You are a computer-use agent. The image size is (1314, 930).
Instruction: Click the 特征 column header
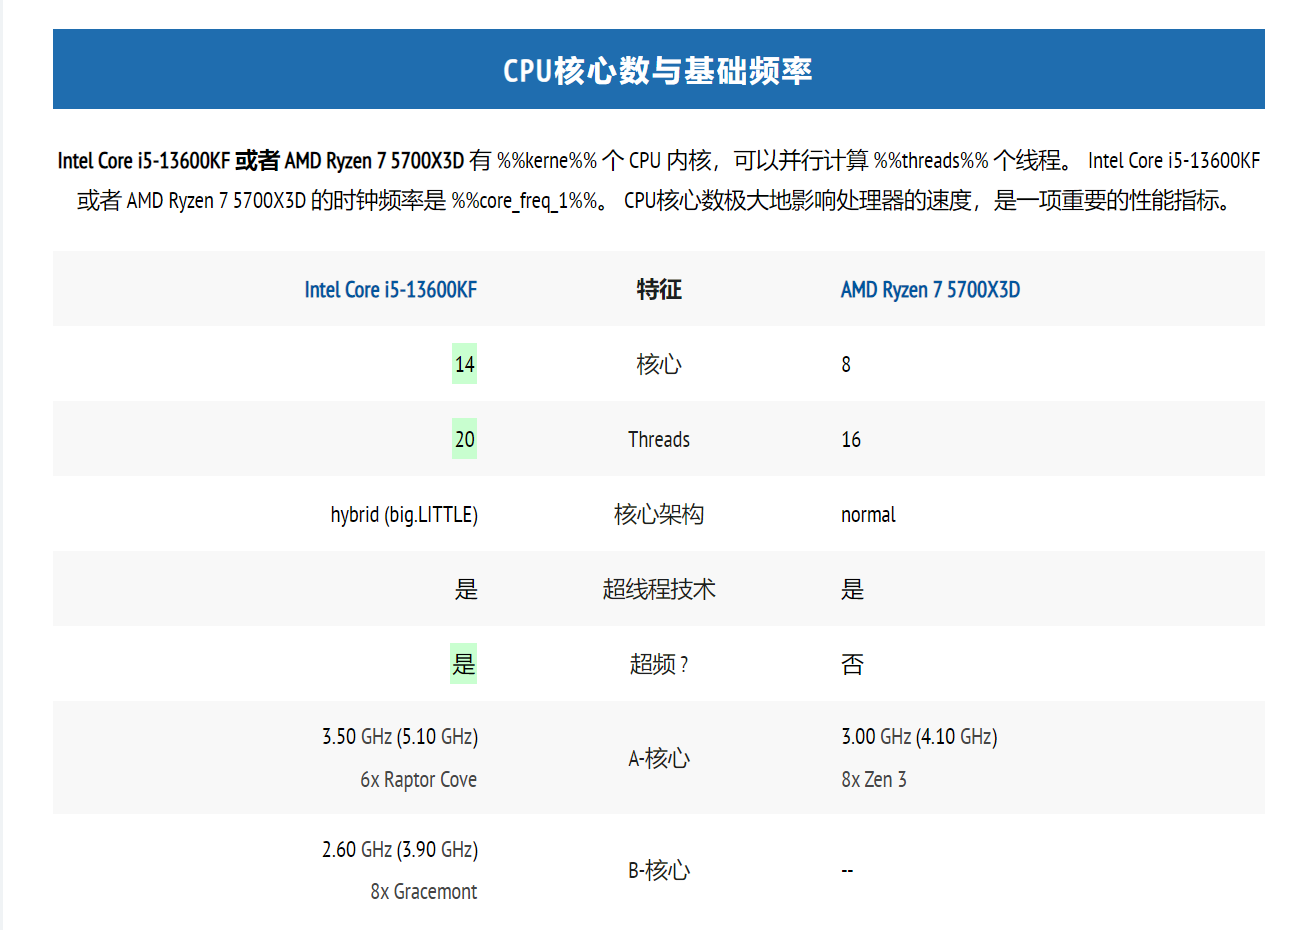pos(659,289)
